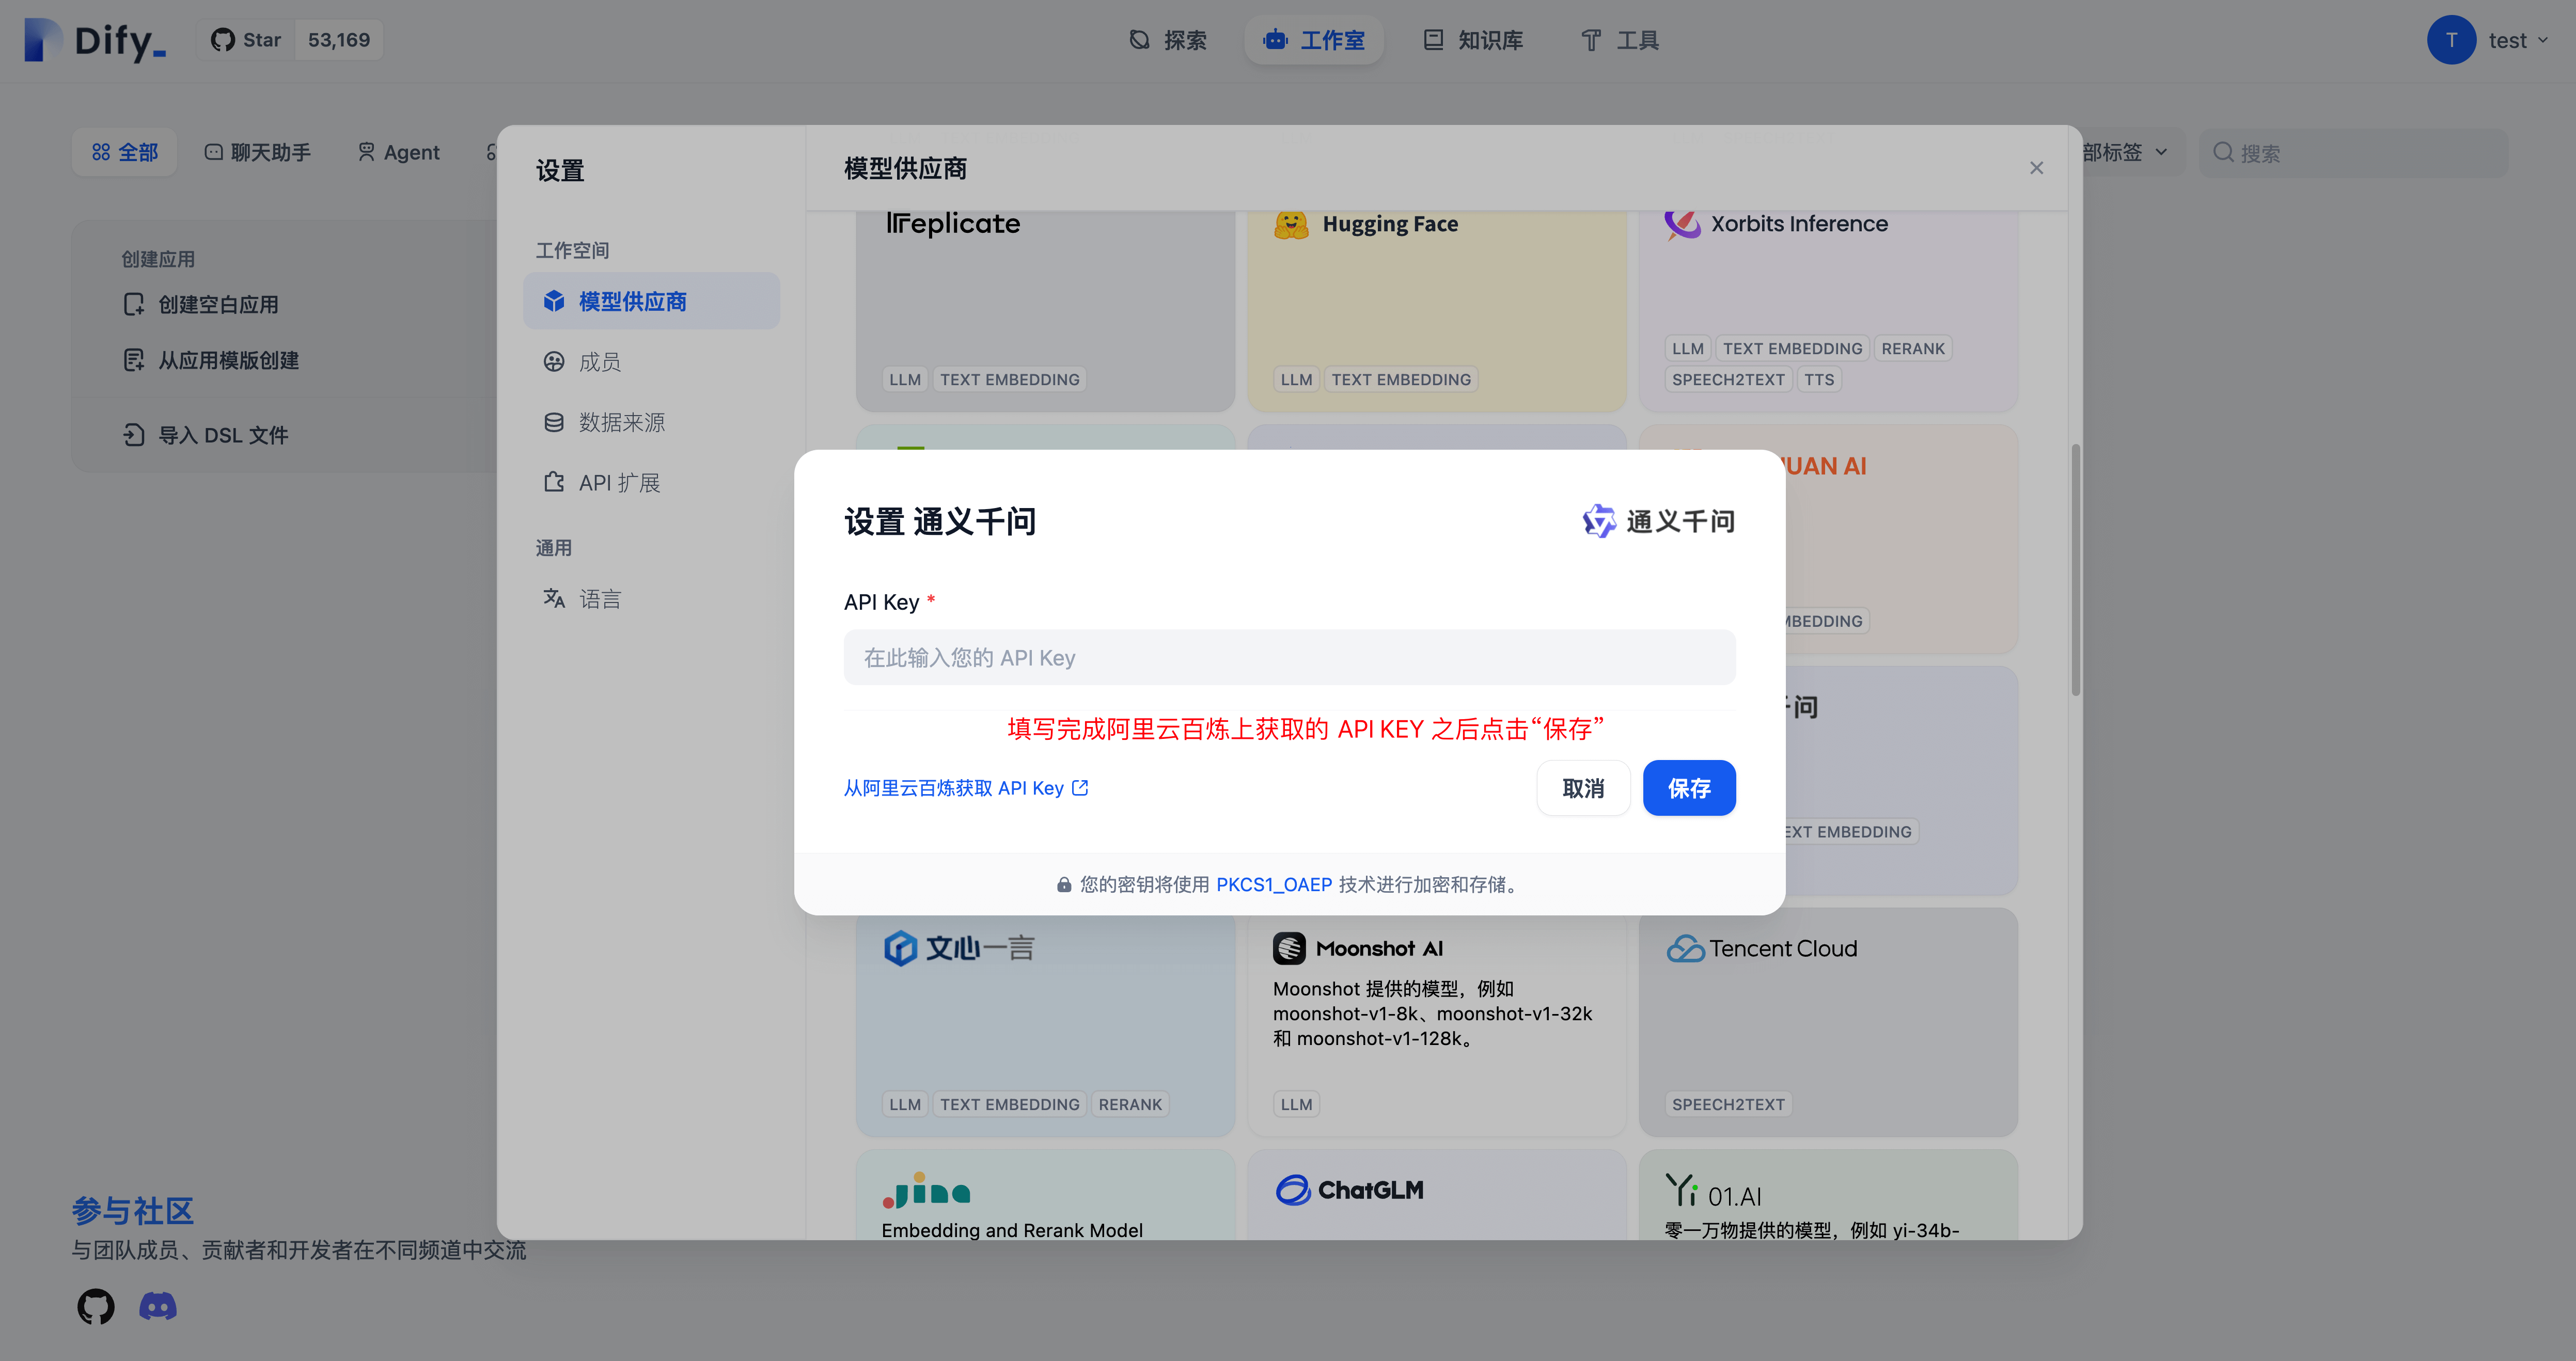Click the 文心一言 logo icon
This screenshot has width=2576, height=1361.
tap(900, 948)
